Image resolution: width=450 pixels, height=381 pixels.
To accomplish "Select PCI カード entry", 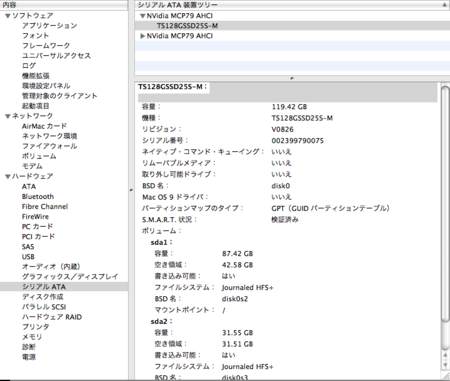I will tap(38, 236).
